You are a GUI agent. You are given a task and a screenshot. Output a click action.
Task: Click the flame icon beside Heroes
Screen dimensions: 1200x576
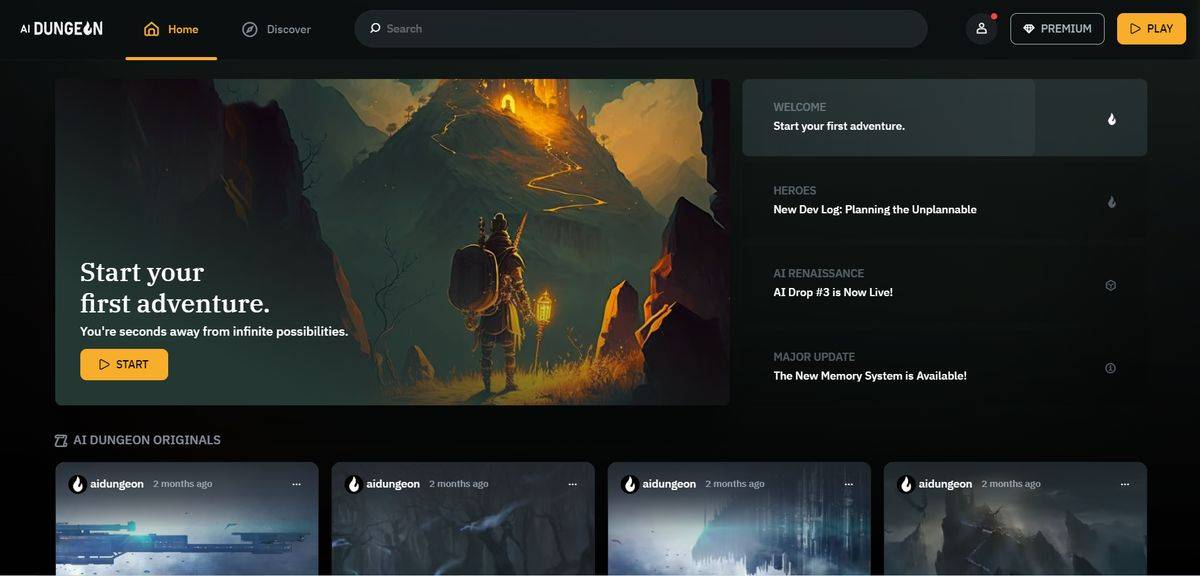coord(1111,202)
